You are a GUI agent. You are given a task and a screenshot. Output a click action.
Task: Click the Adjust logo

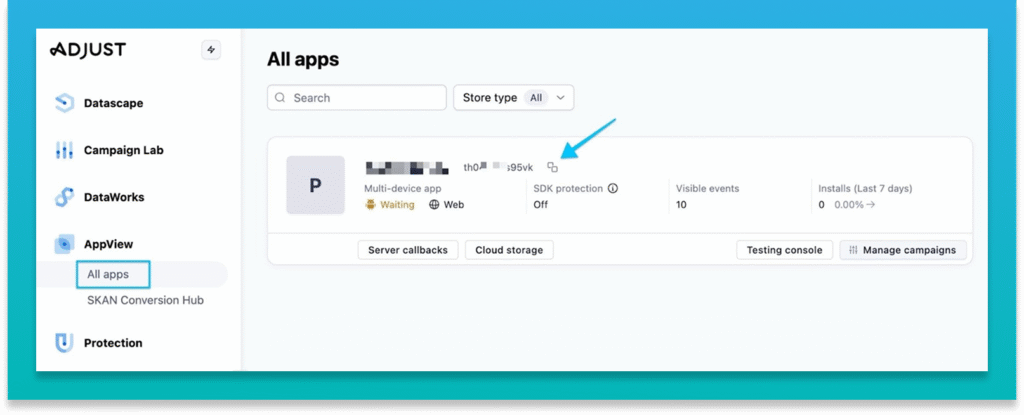click(88, 50)
